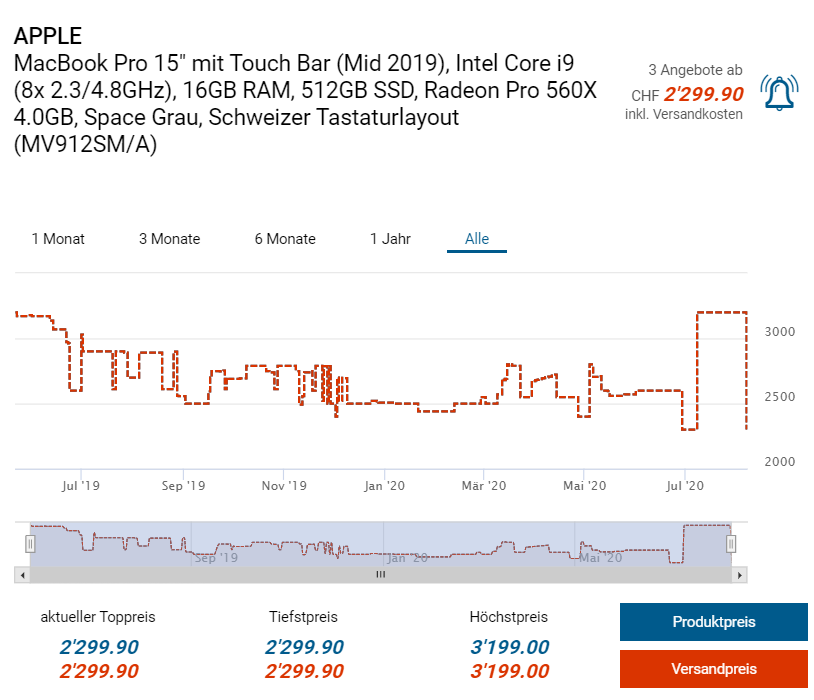The width and height of the screenshot is (814, 700).
Task: Click the navigator left range handle
Action: click(x=30, y=544)
